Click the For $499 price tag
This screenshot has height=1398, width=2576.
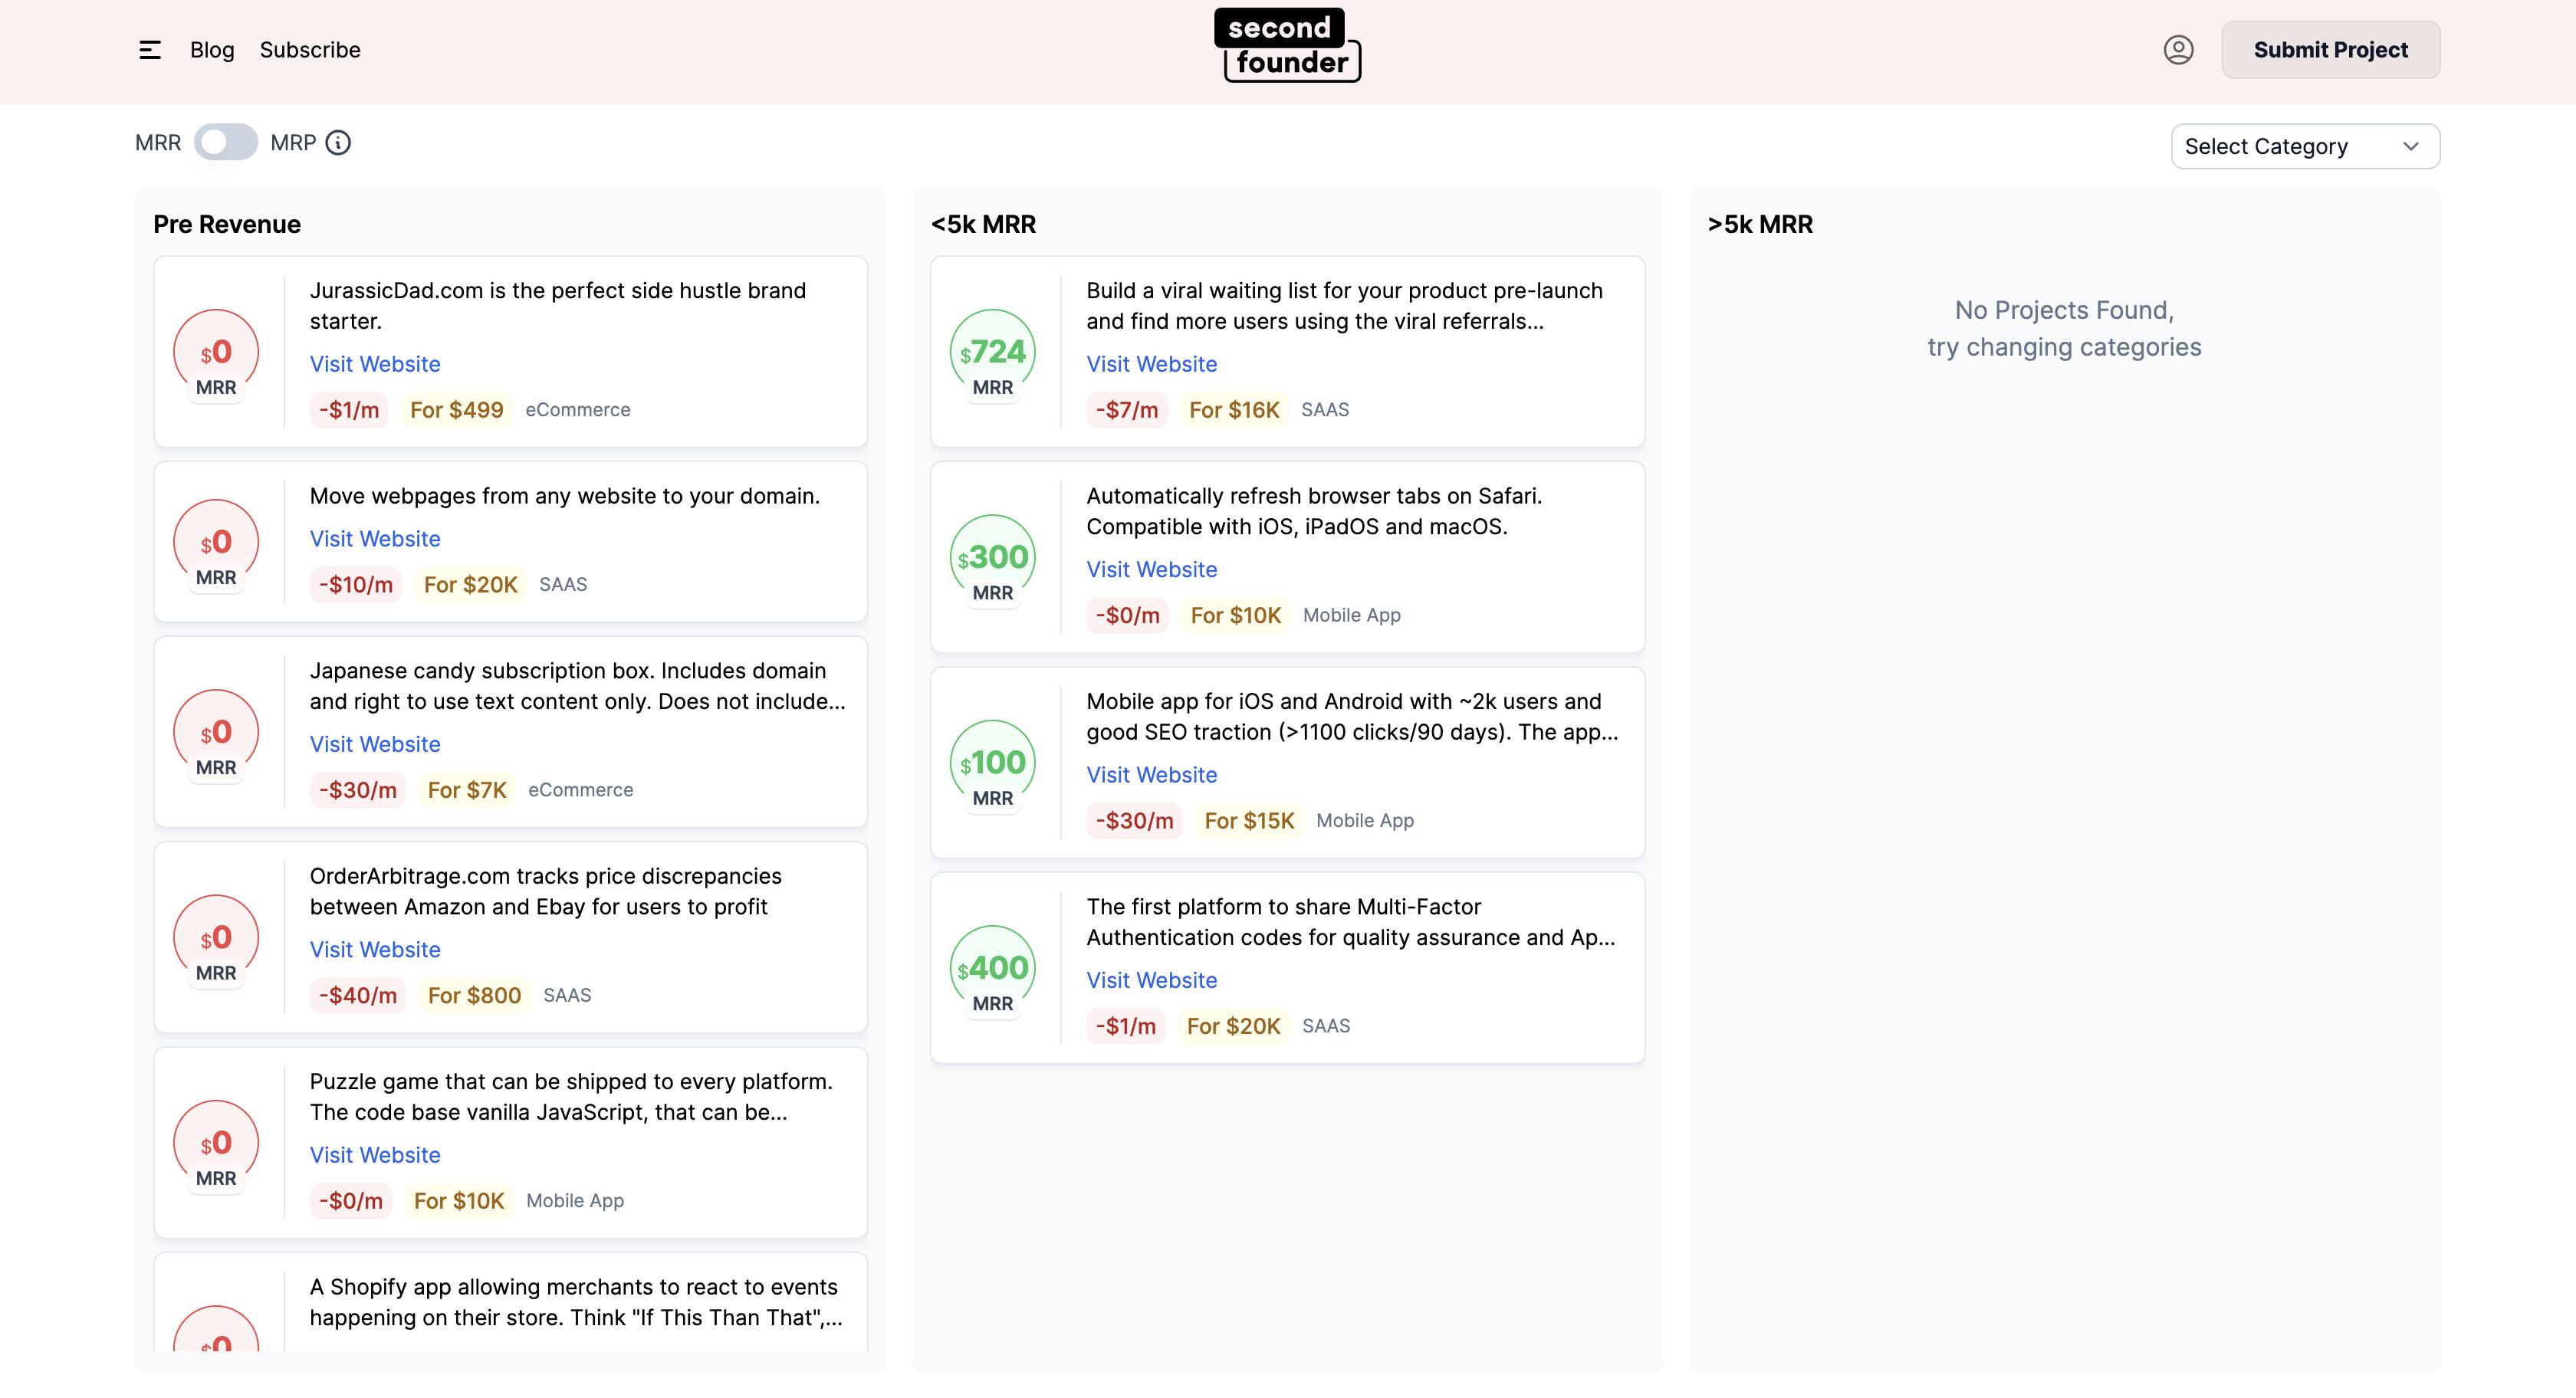point(456,410)
